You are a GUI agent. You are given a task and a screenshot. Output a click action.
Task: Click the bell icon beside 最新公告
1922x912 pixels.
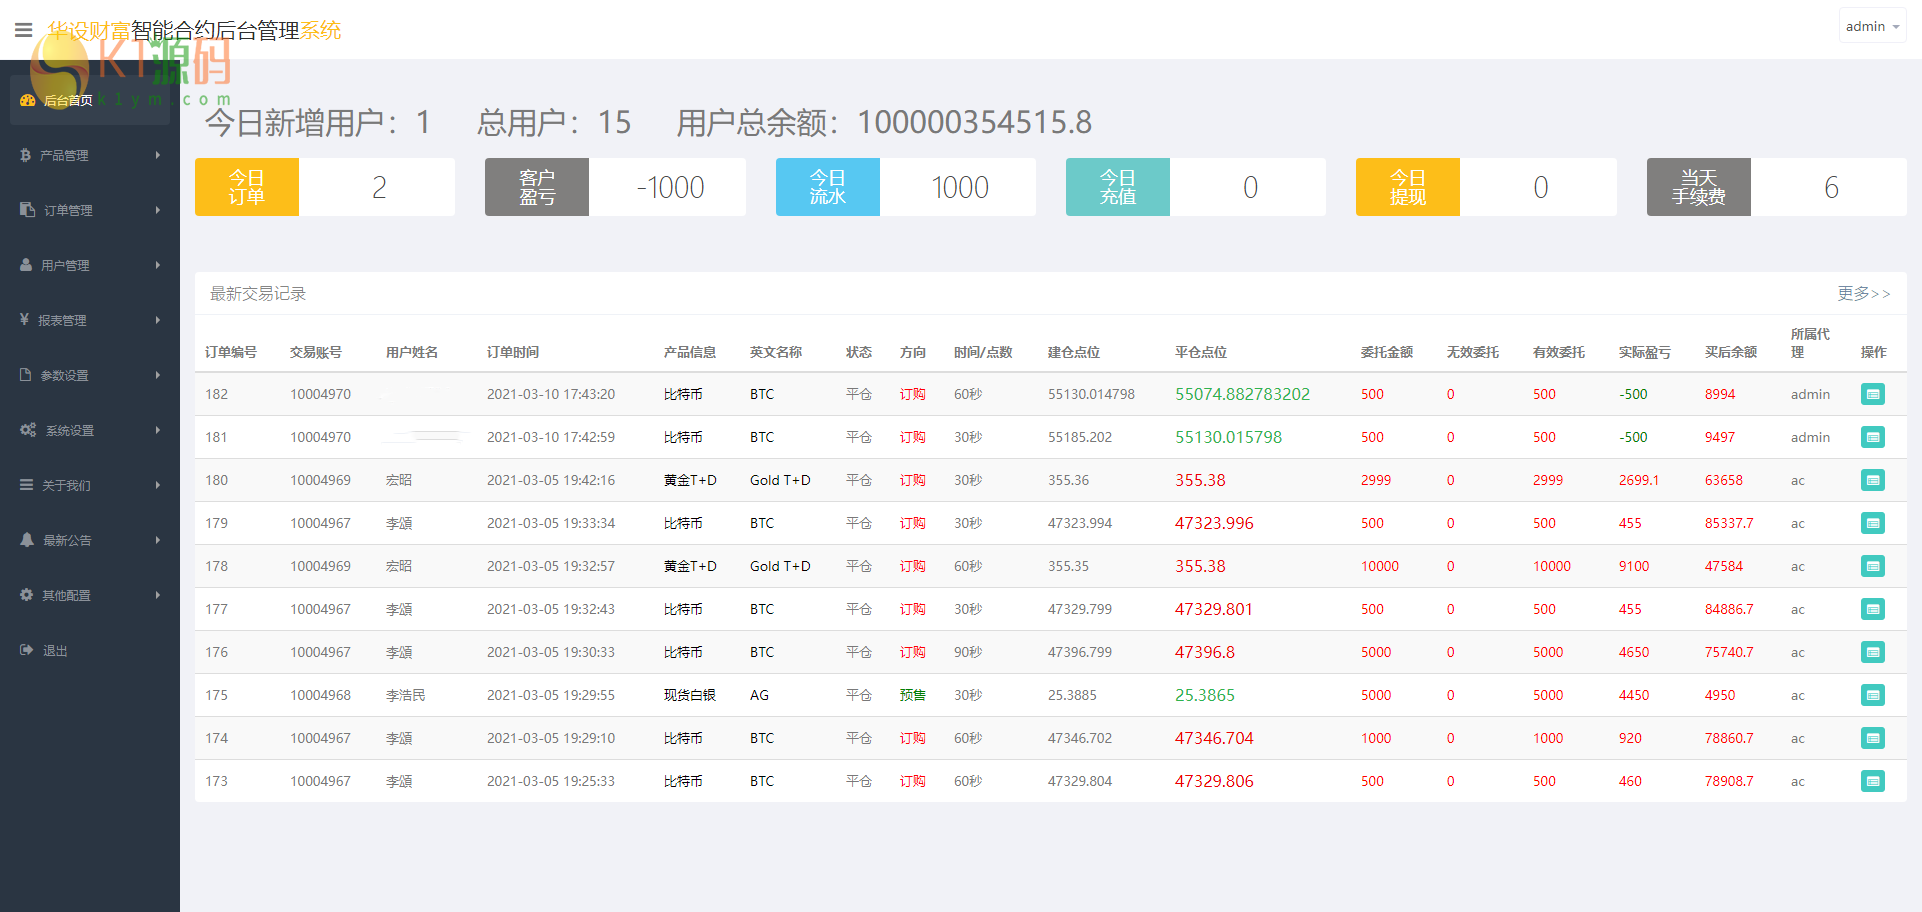click(x=27, y=540)
